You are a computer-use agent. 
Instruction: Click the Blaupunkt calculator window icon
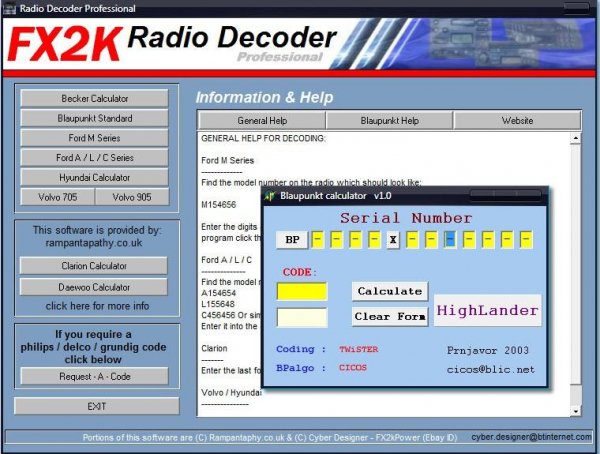270,196
